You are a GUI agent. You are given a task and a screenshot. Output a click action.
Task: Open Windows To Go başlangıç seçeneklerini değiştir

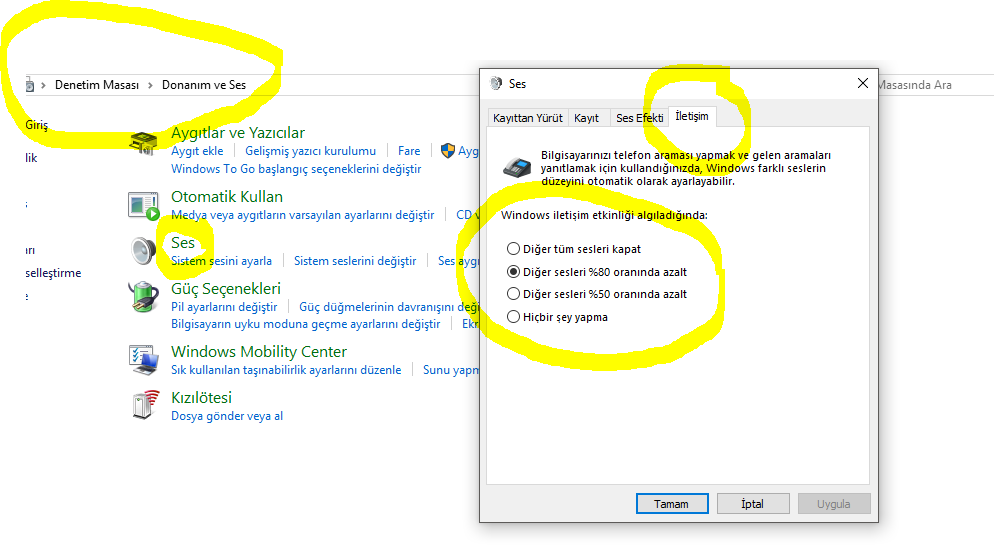[296, 169]
